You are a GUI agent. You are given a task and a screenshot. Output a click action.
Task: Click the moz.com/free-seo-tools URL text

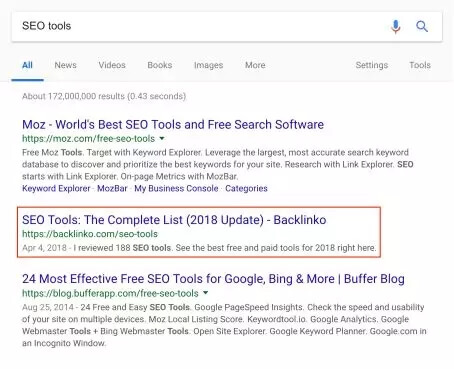tap(88, 138)
